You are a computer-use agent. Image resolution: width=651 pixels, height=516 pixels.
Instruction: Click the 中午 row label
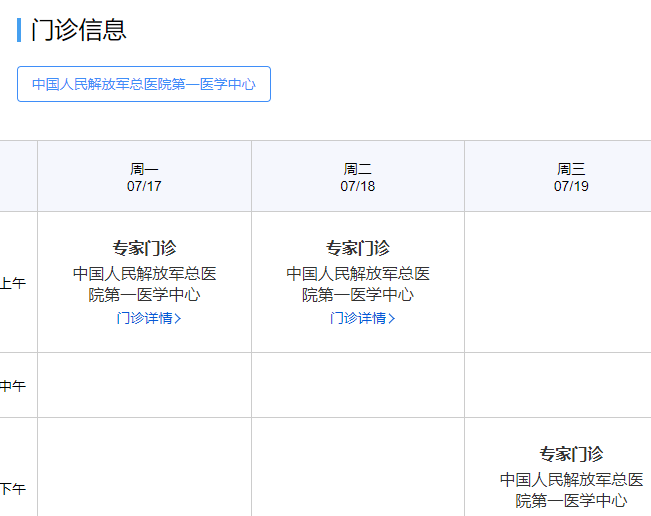coord(13,386)
